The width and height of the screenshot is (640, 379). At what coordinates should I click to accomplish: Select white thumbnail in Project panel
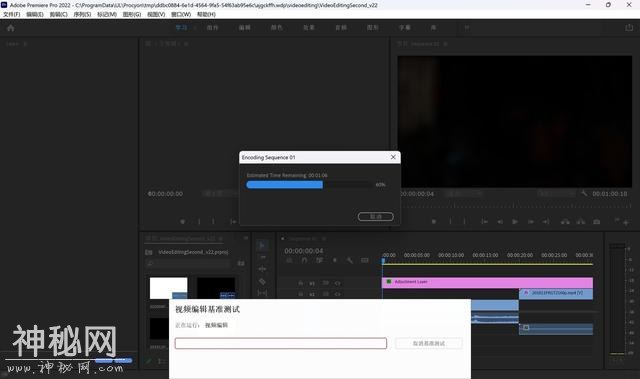(169, 288)
